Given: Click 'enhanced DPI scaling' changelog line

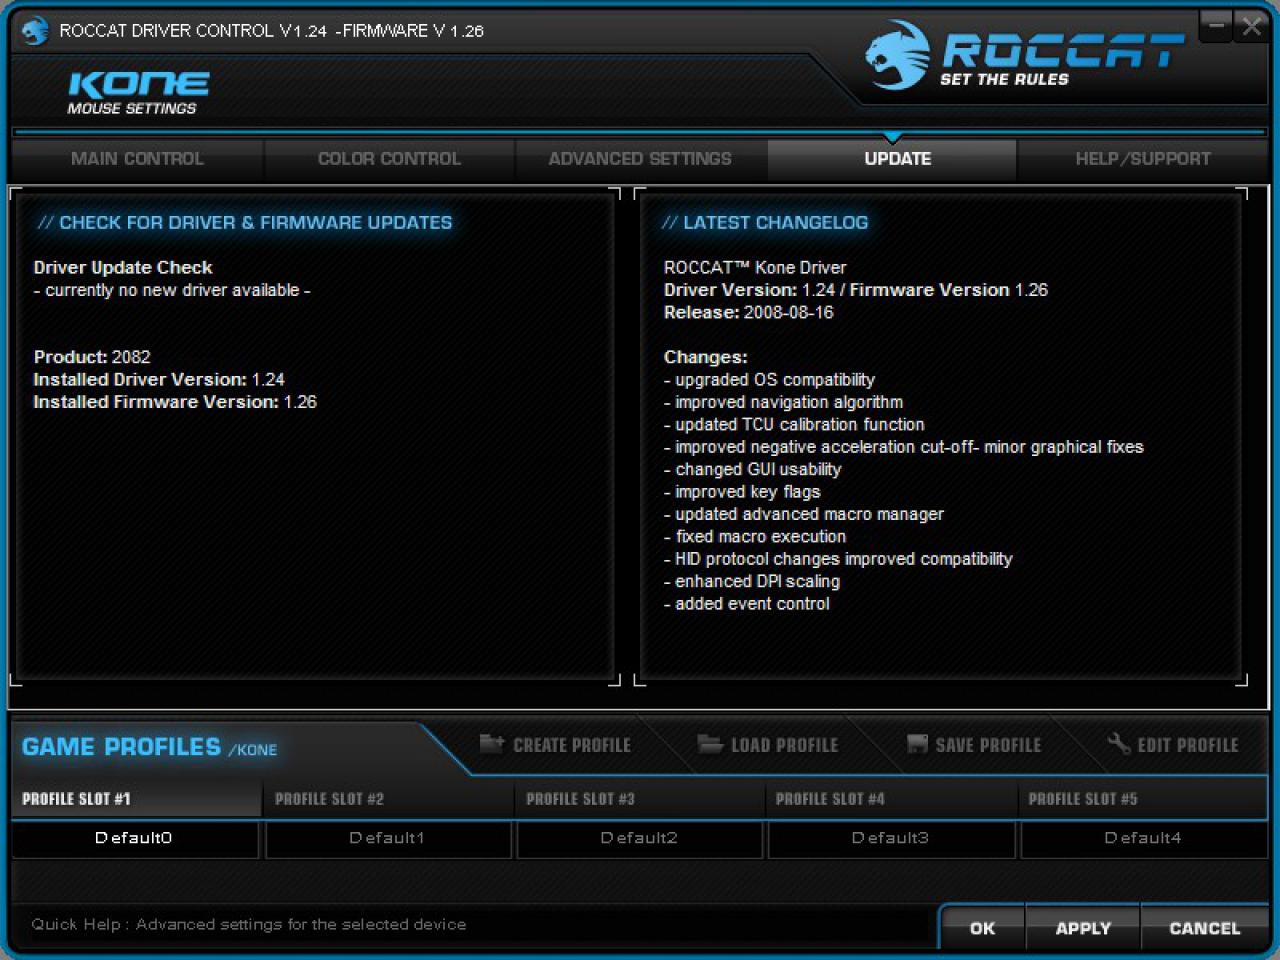Looking at the screenshot, I should tap(752, 581).
